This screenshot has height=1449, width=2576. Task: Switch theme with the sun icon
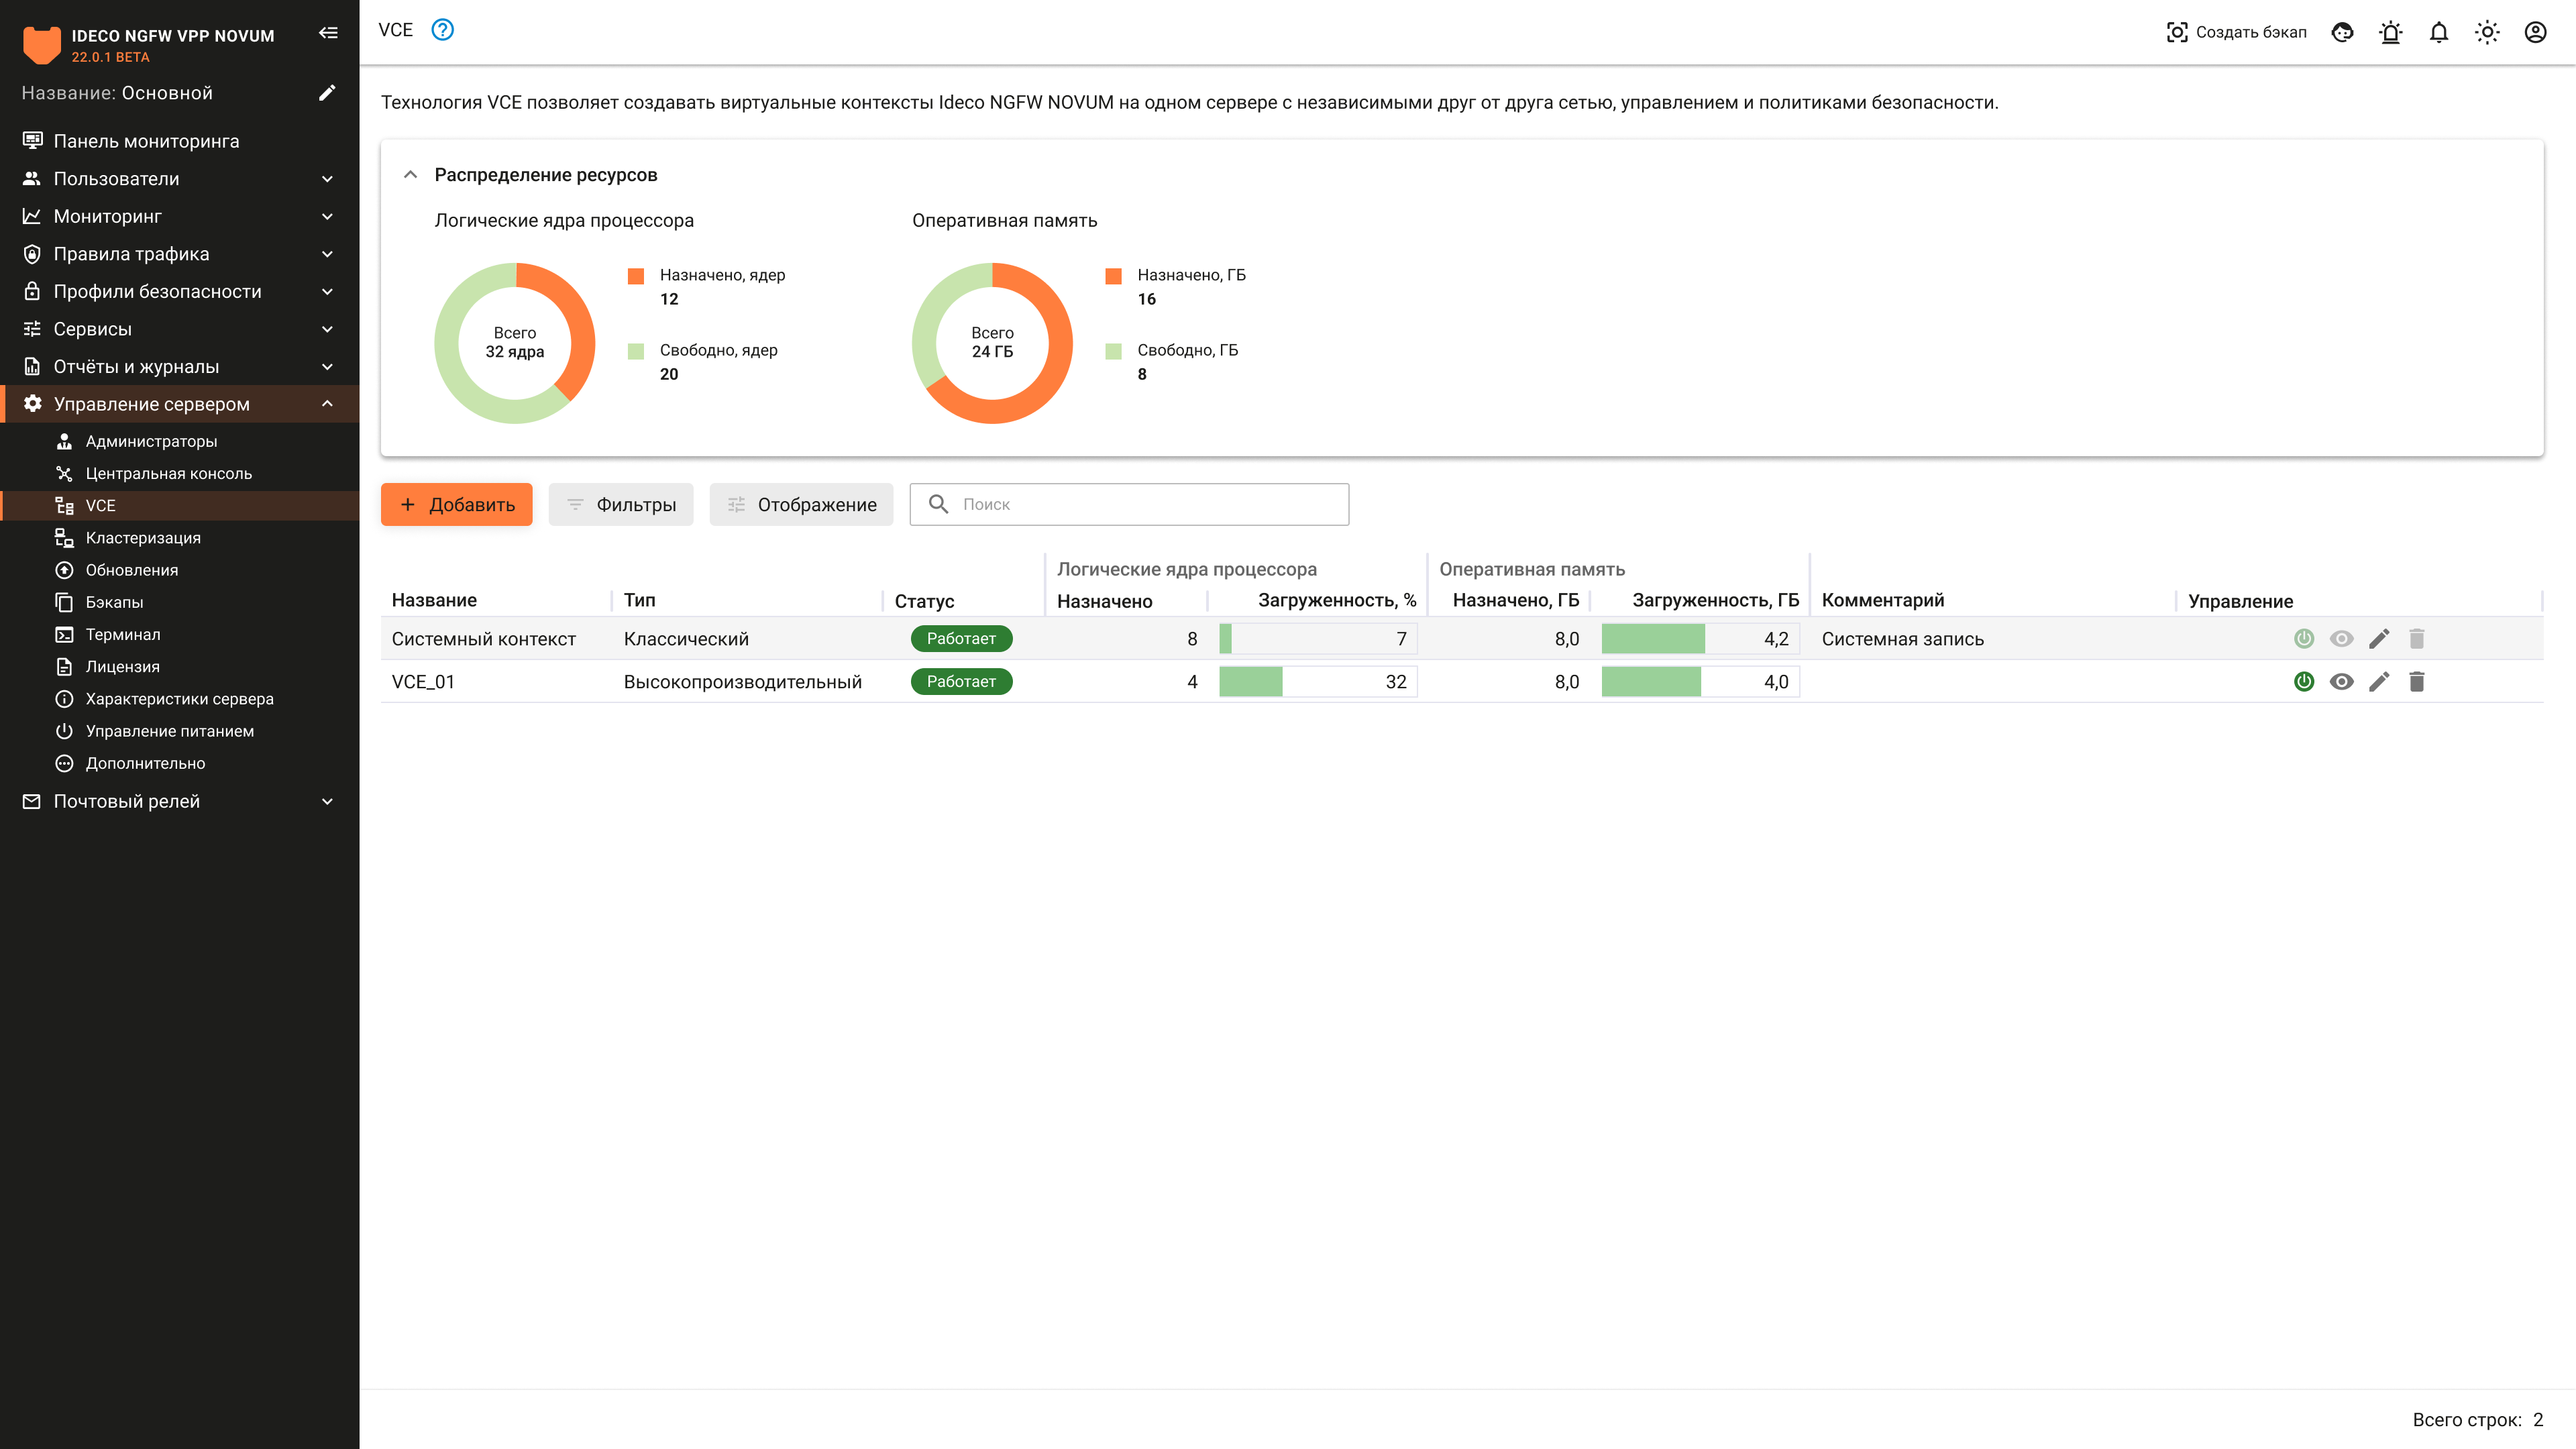click(x=2487, y=32)
